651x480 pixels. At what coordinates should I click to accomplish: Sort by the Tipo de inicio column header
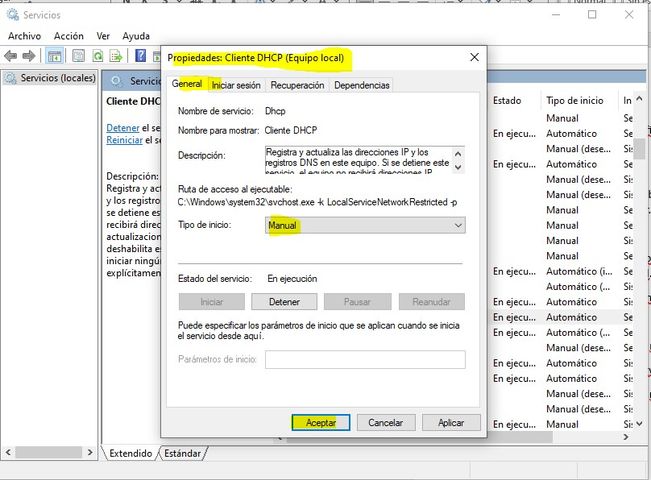tap(575, 100)
